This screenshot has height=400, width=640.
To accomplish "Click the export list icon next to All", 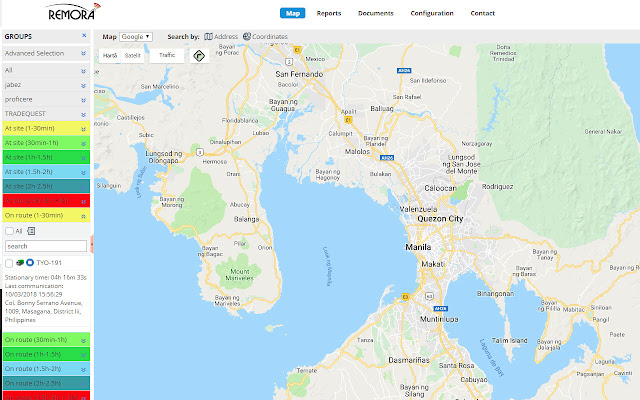I will [31, 231].
